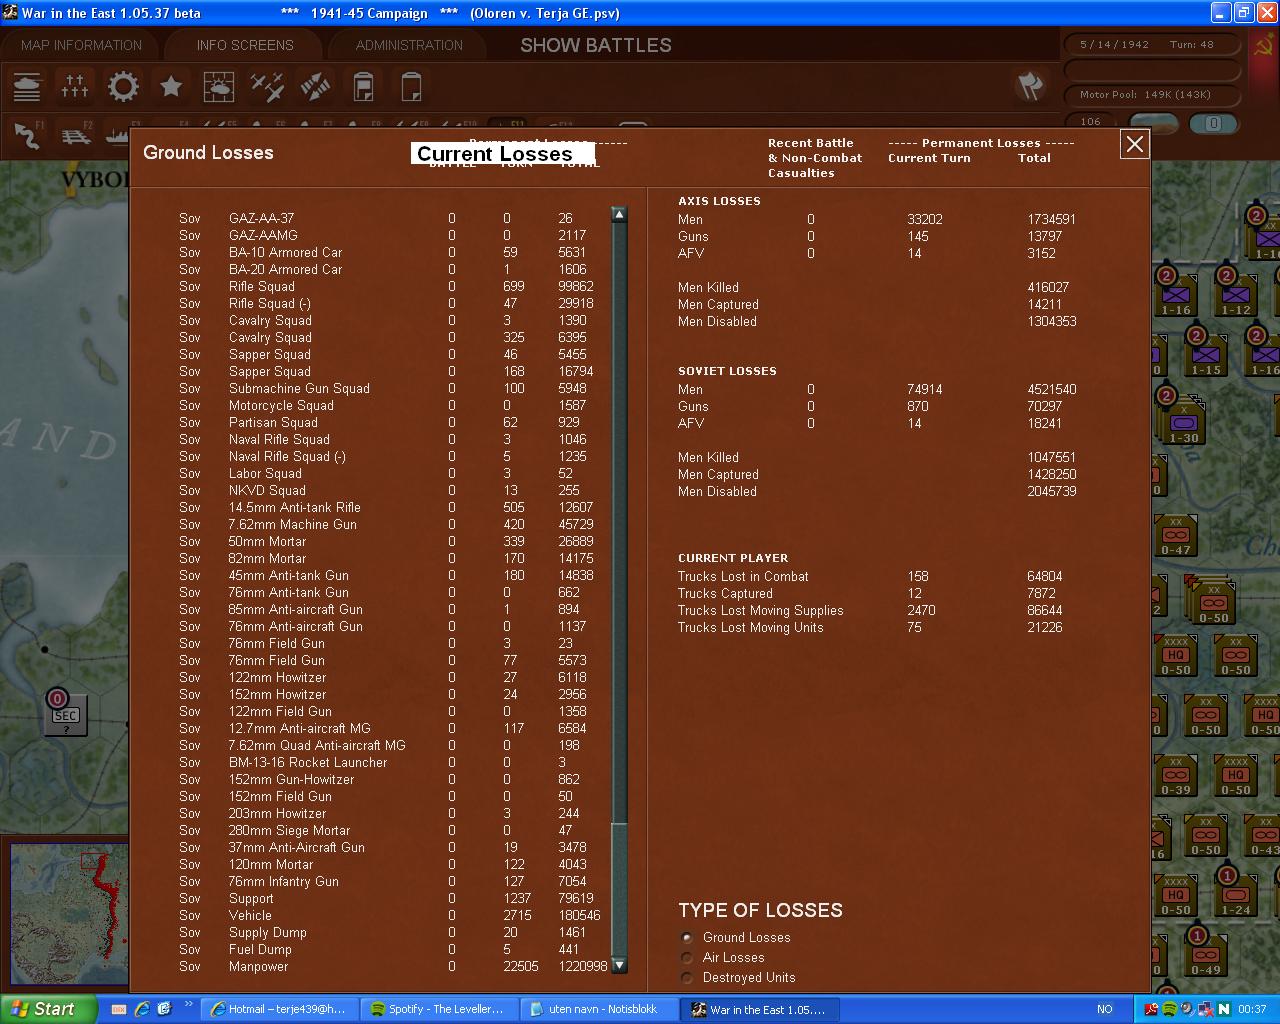Click the NO language indicator
The image size is (1280, 1024).
(x=1105, y=1009)
